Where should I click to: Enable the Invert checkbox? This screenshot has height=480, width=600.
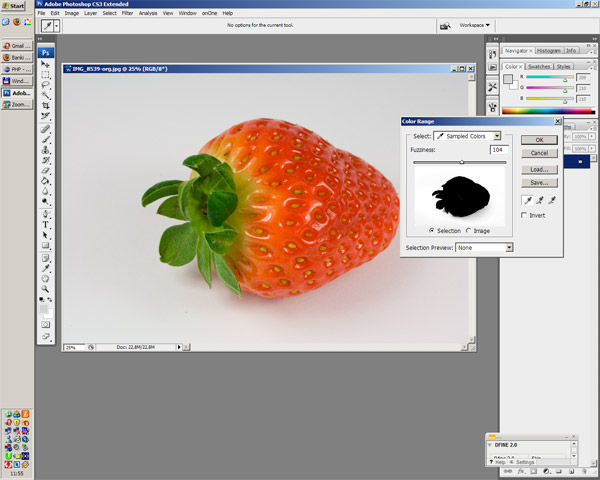[526, 215]
